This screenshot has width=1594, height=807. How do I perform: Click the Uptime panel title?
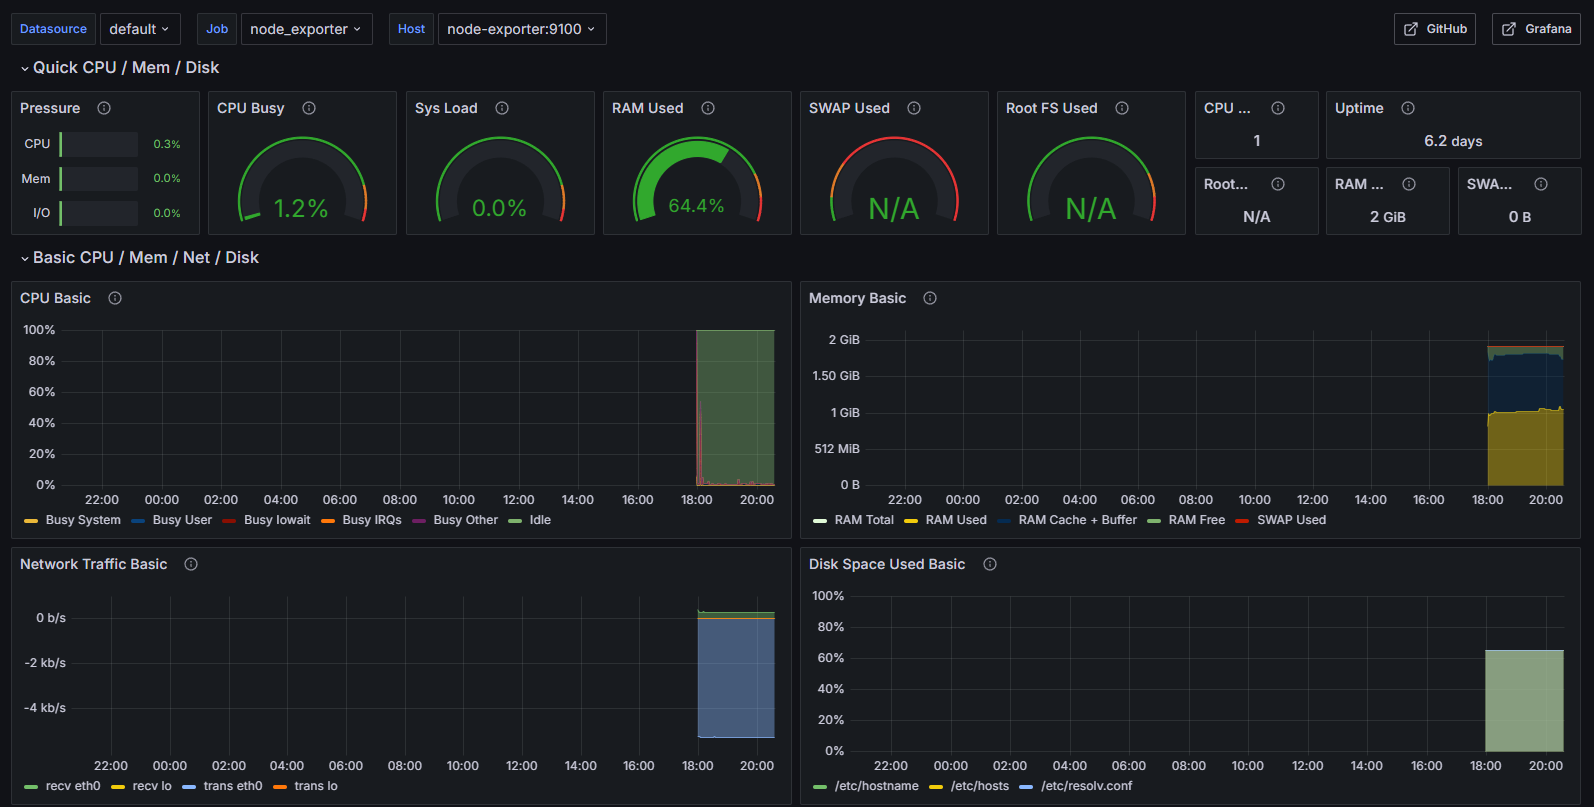pos(1359,108)
